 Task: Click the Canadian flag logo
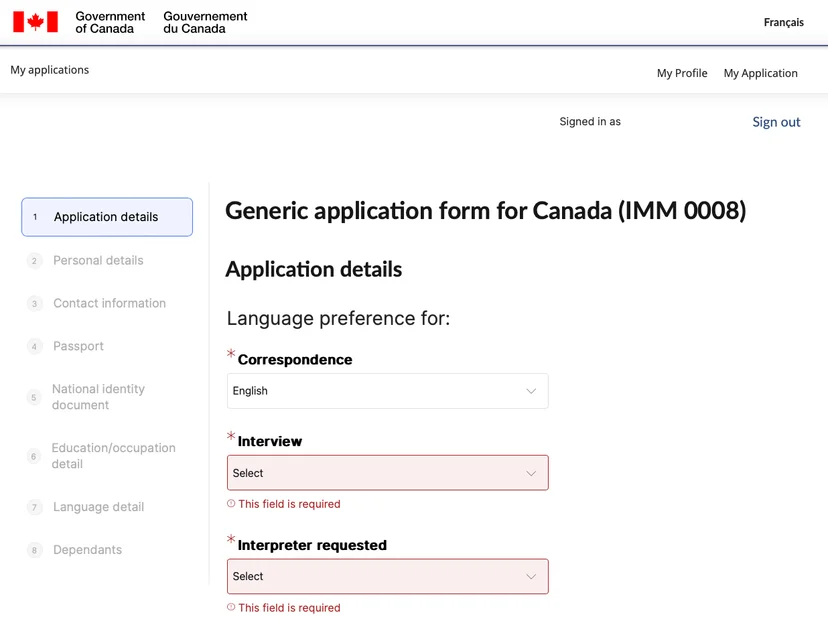tap(35, 22)
